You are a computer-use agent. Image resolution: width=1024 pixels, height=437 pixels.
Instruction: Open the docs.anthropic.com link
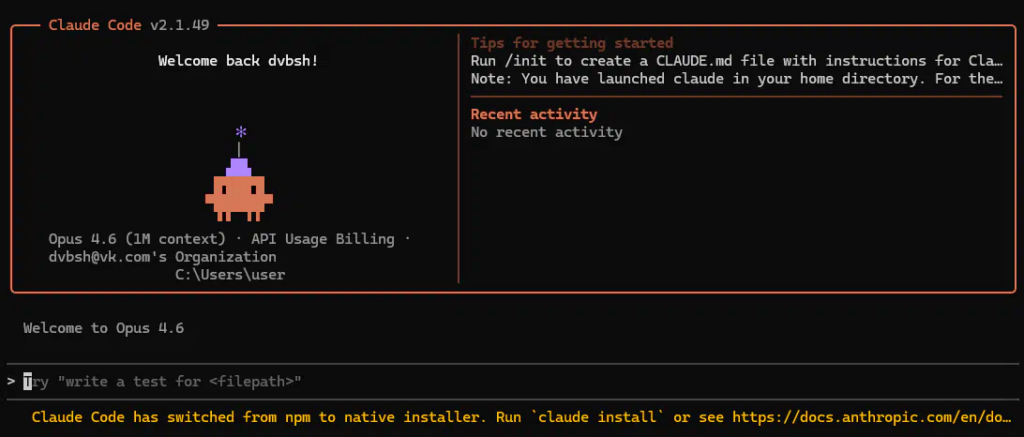click(x=874, y=417)
